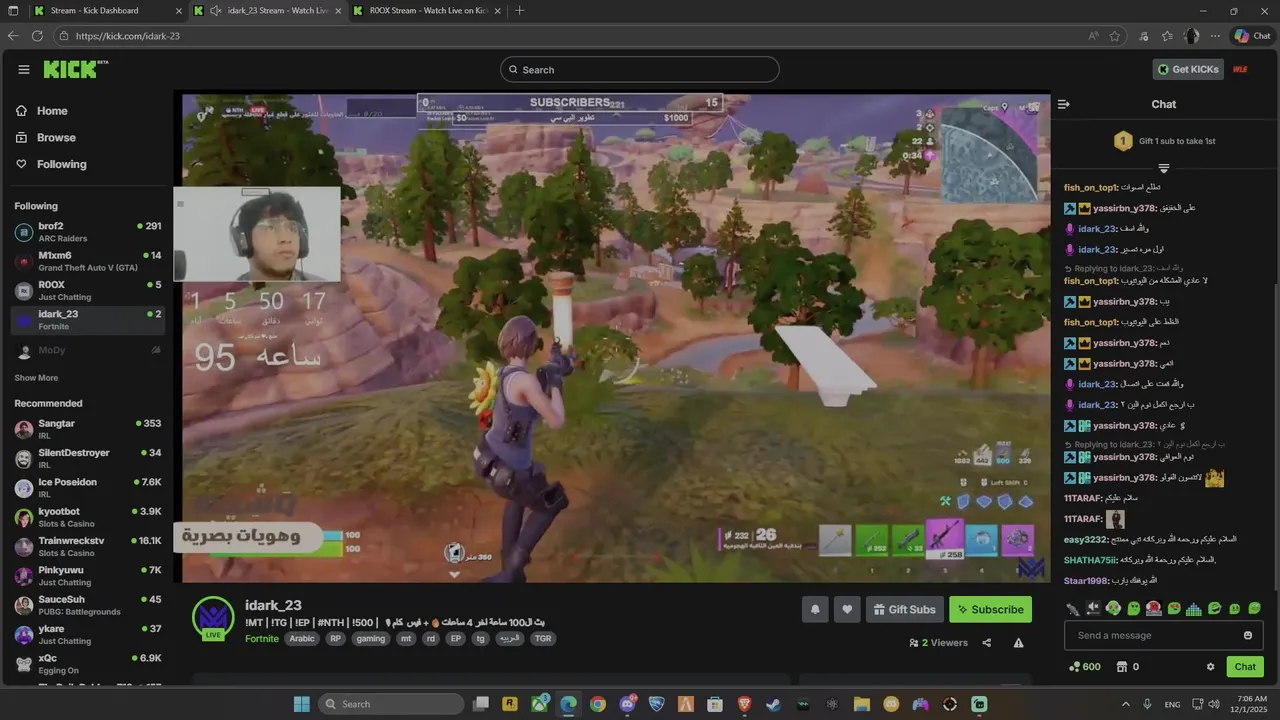
Task: Open Pinkyuwu recommended channel
Action: tap(88, 575)
